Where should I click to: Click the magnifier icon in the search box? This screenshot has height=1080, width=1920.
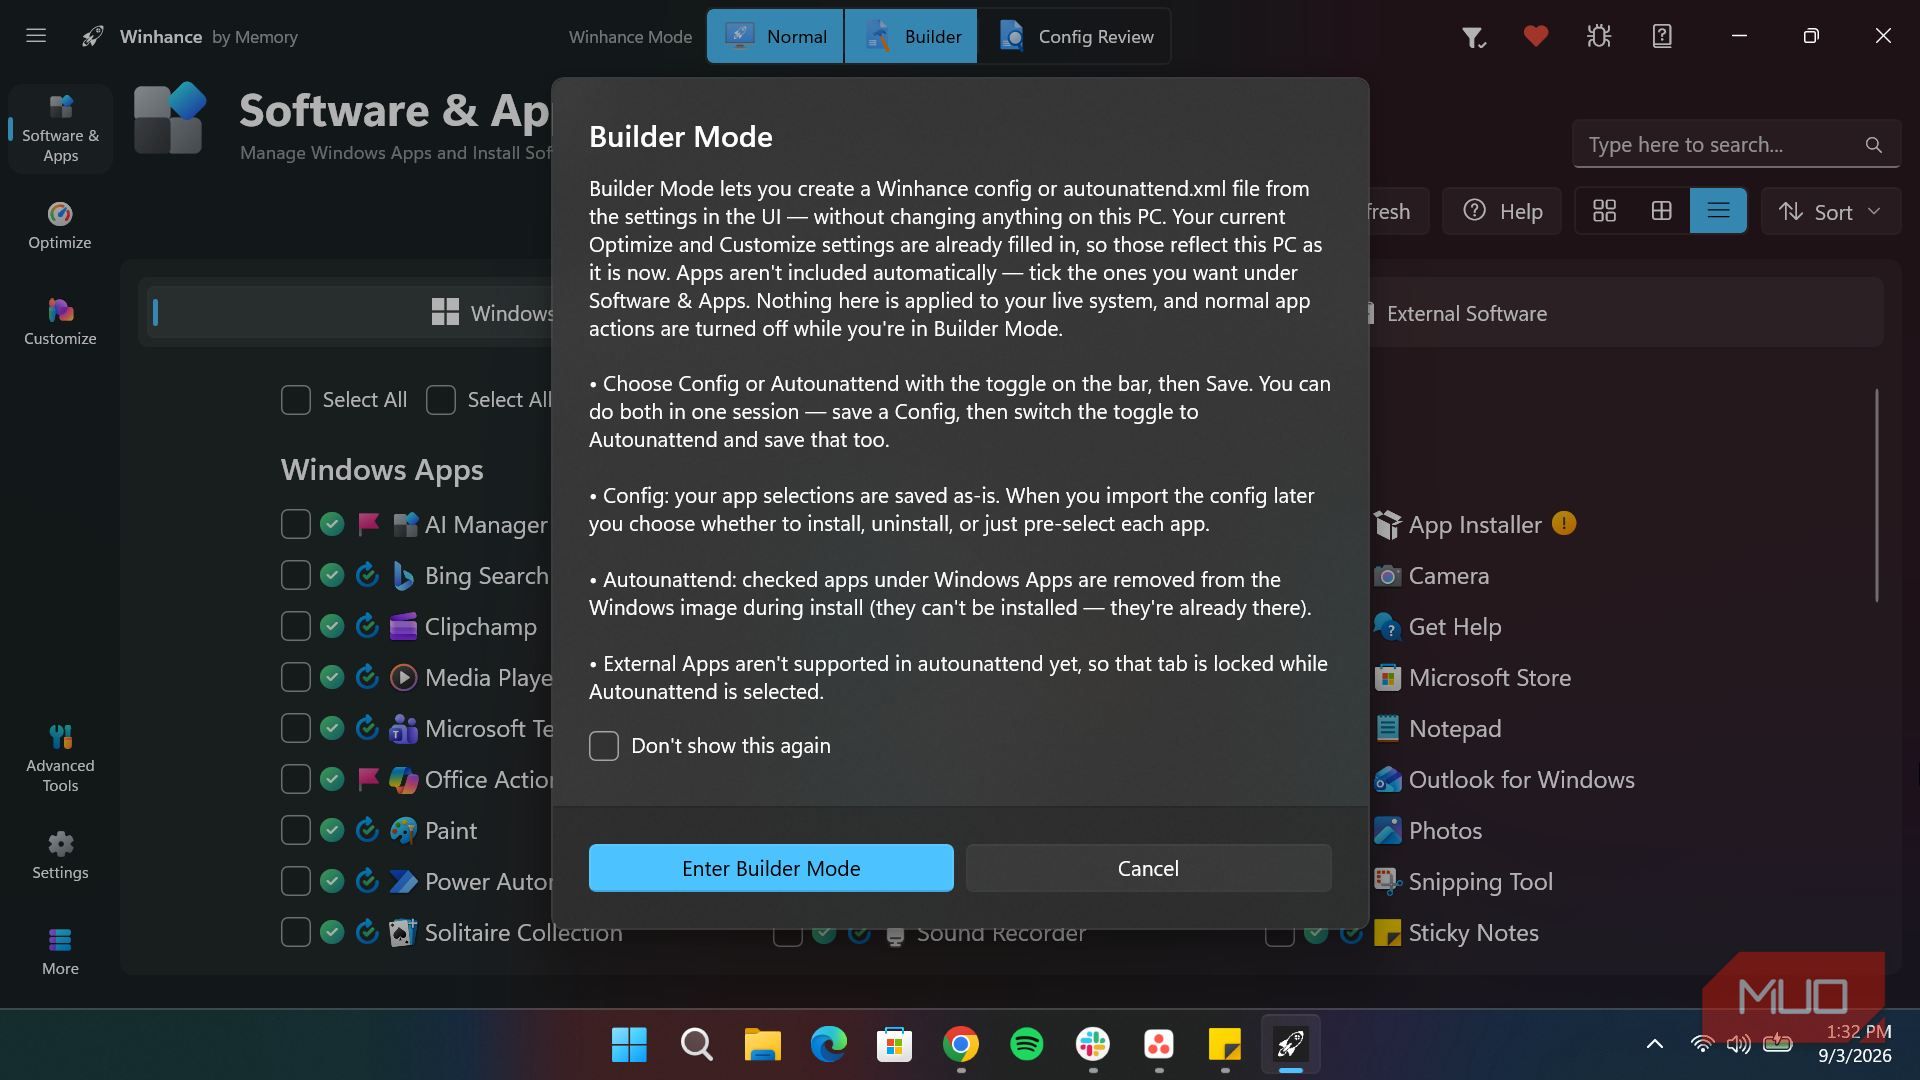[x=1873, y=145]
